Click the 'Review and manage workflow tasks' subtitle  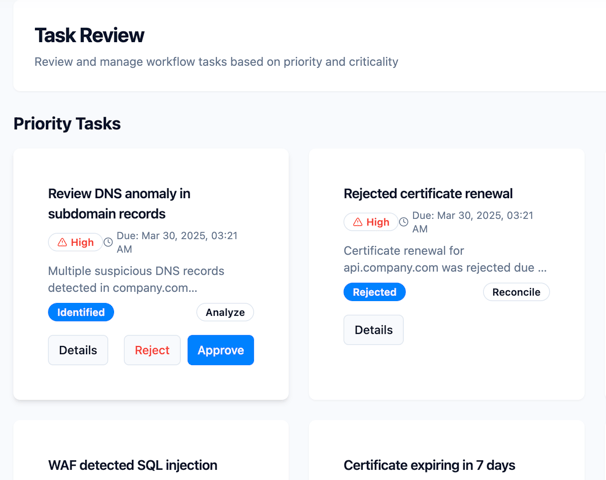(x=216, y=62)
